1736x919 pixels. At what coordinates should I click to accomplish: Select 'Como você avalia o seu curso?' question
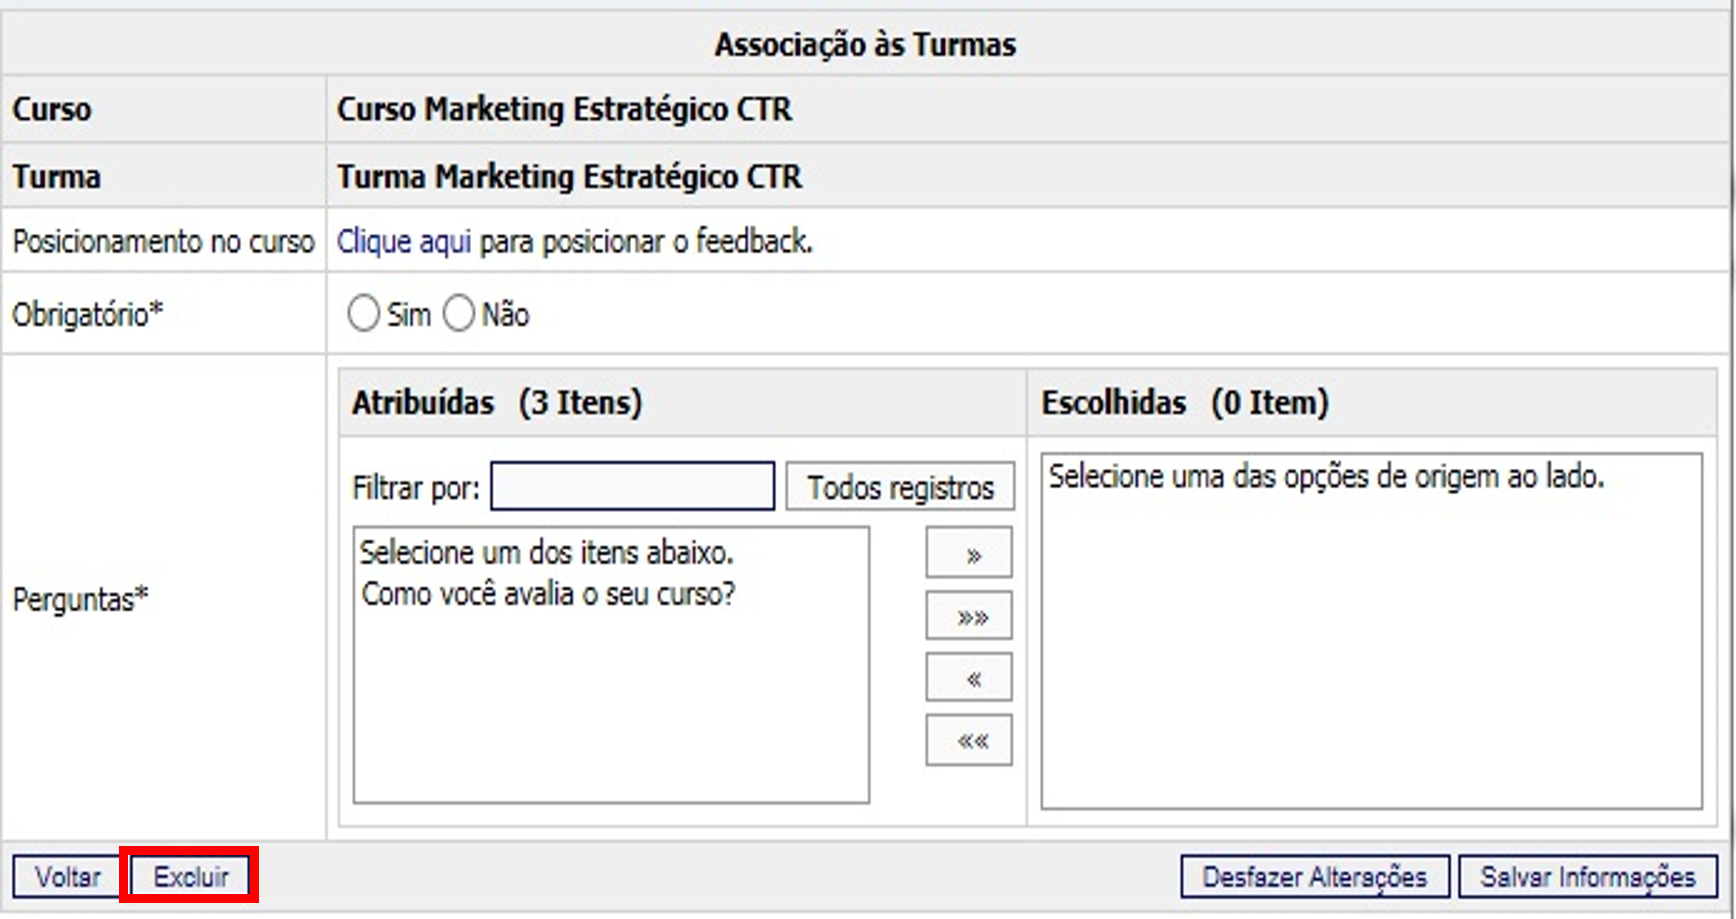pyautogui.click(x=548, y=595)
